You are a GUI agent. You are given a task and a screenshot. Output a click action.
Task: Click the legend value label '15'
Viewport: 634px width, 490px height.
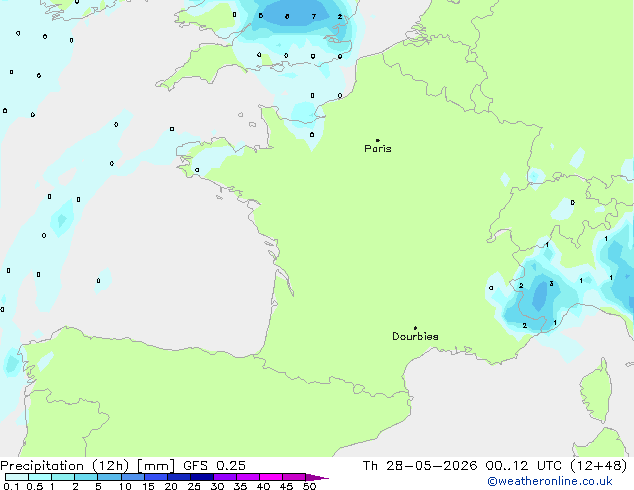(148, 486)
